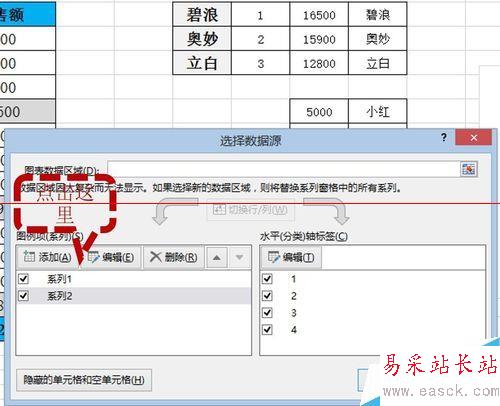The width and height of the screenshot is (500, 406).
Task: Click the rank cell with value 3 beside 立白
Action: [260, 63]
